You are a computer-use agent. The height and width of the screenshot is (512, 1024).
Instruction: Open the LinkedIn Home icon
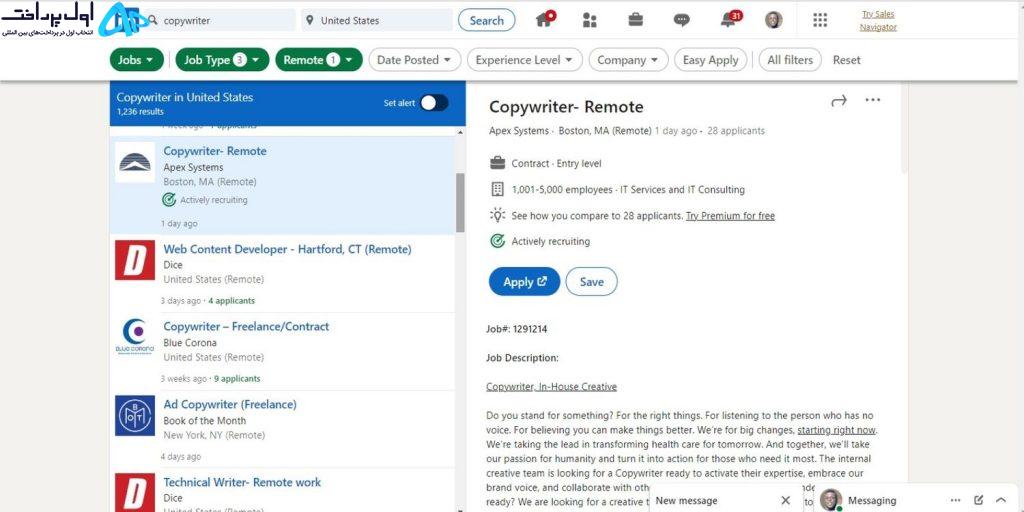click(x=545, y=20)
